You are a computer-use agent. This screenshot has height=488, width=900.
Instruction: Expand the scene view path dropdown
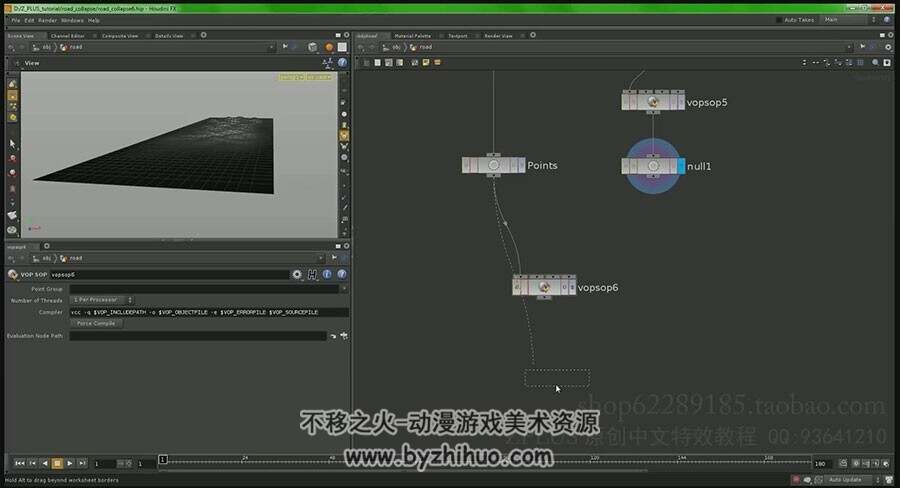pyautogui.click(x=271, y=47)
